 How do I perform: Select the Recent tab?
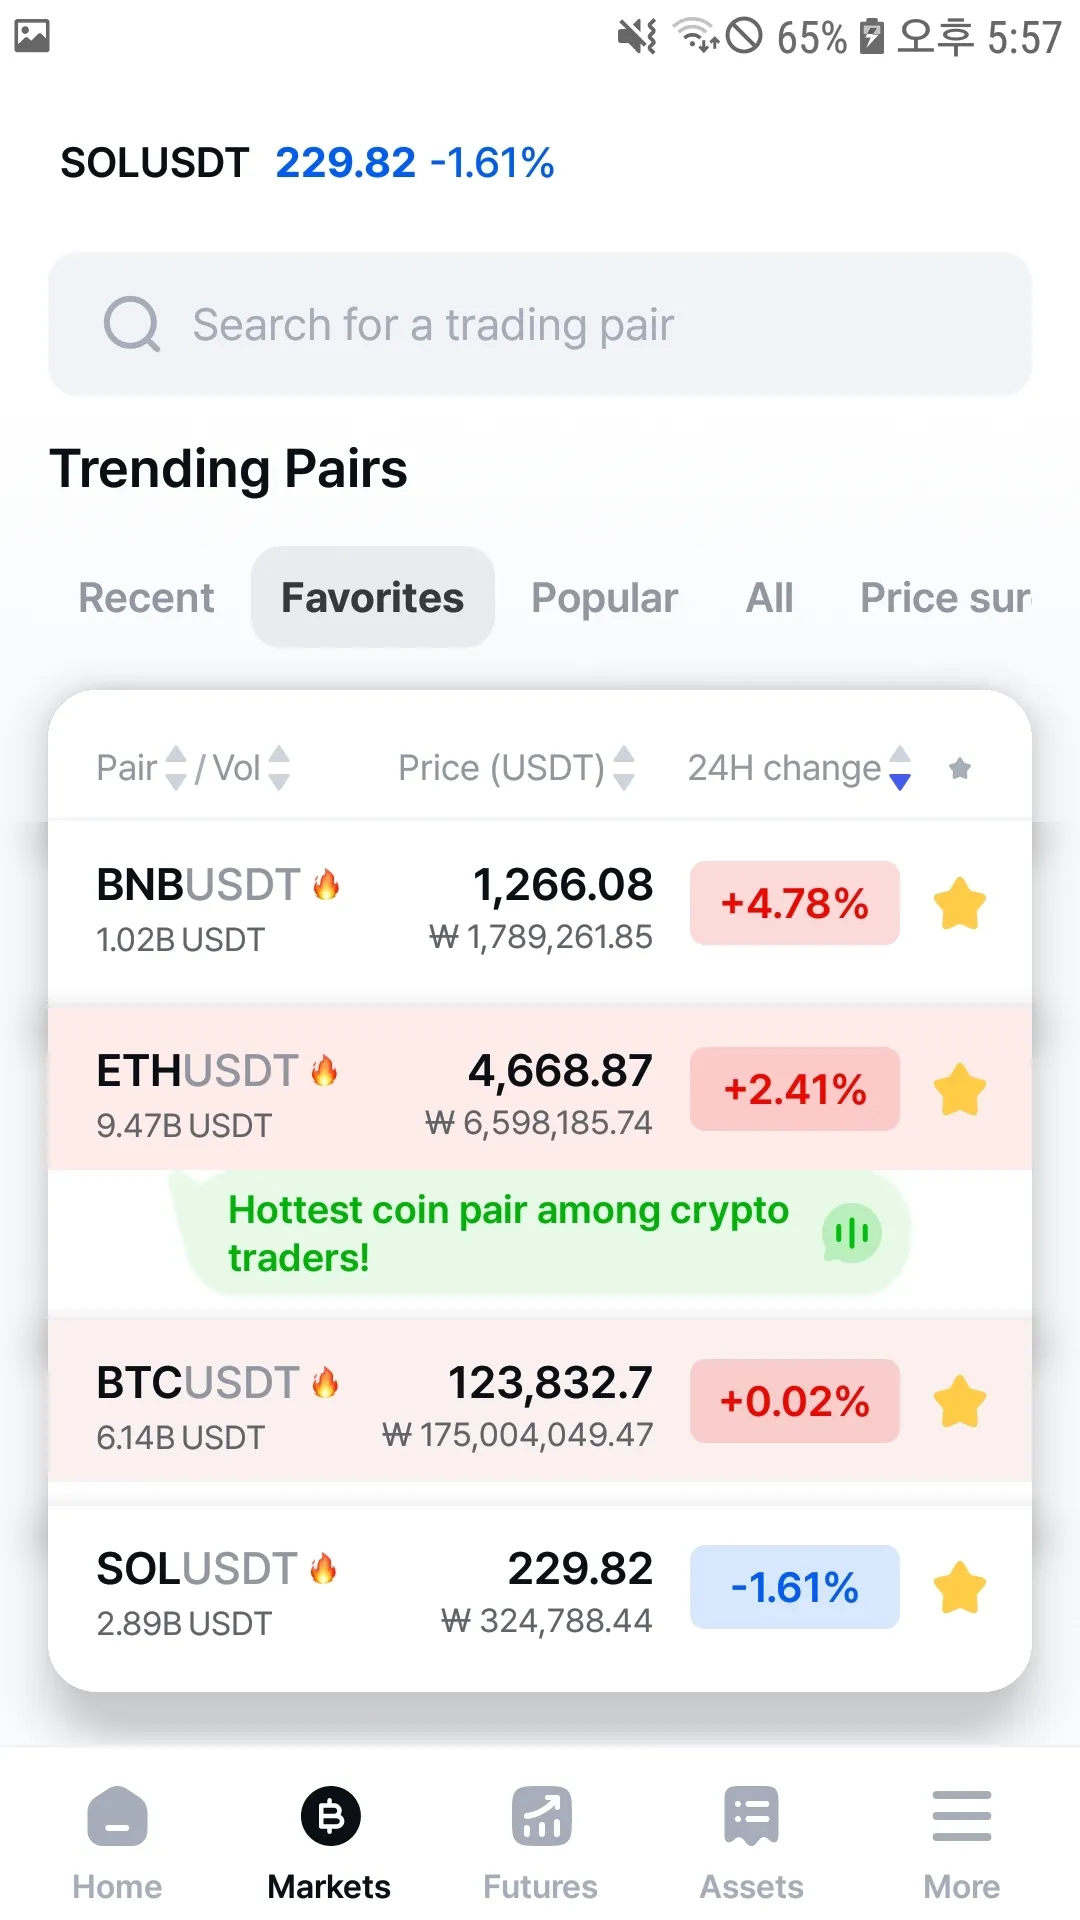(x=146, y=598)
